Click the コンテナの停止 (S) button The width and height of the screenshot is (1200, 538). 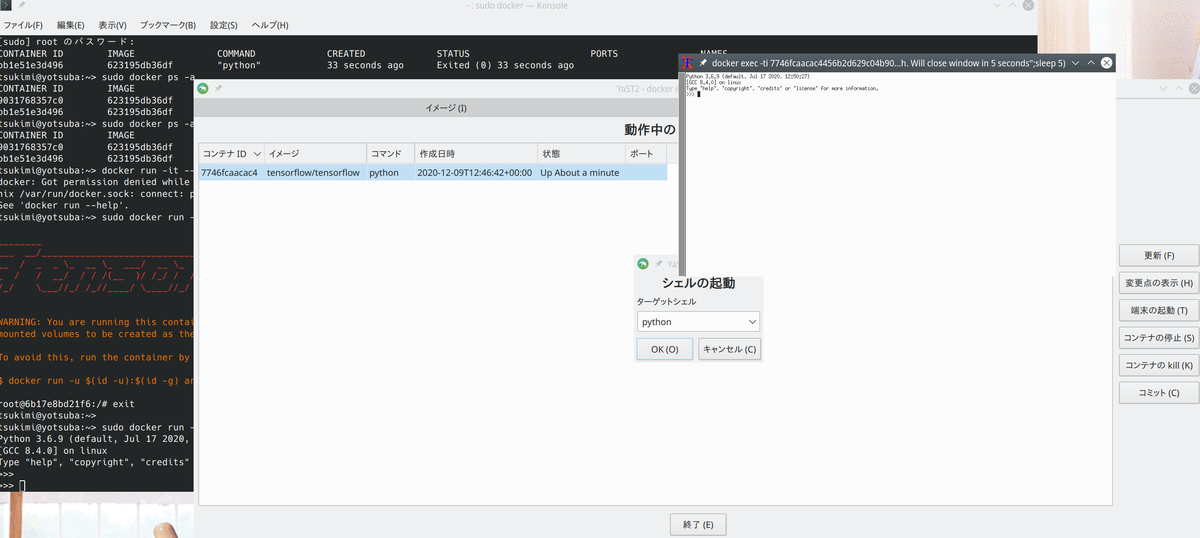[1159, 338]
